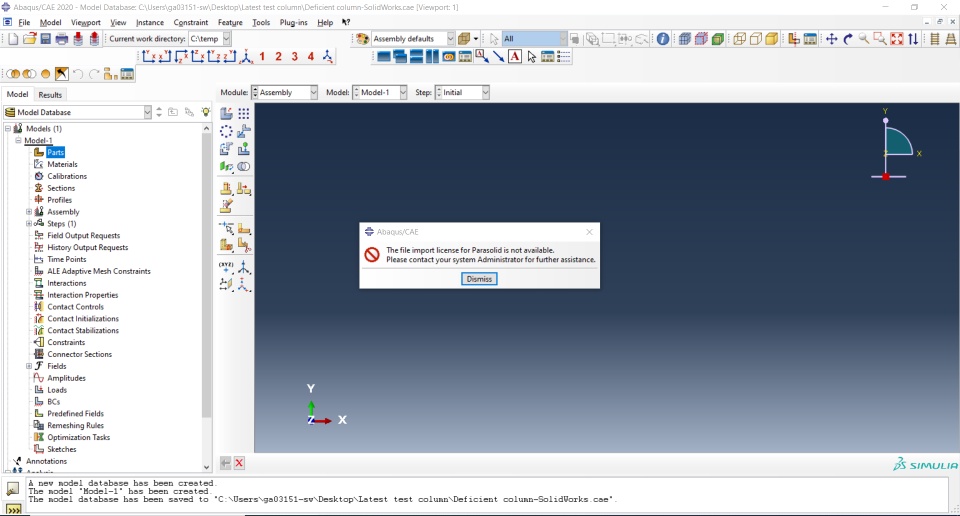
Task: Expand the Assembly tree node
Action: pyautogui.click(x=29, y=212)
